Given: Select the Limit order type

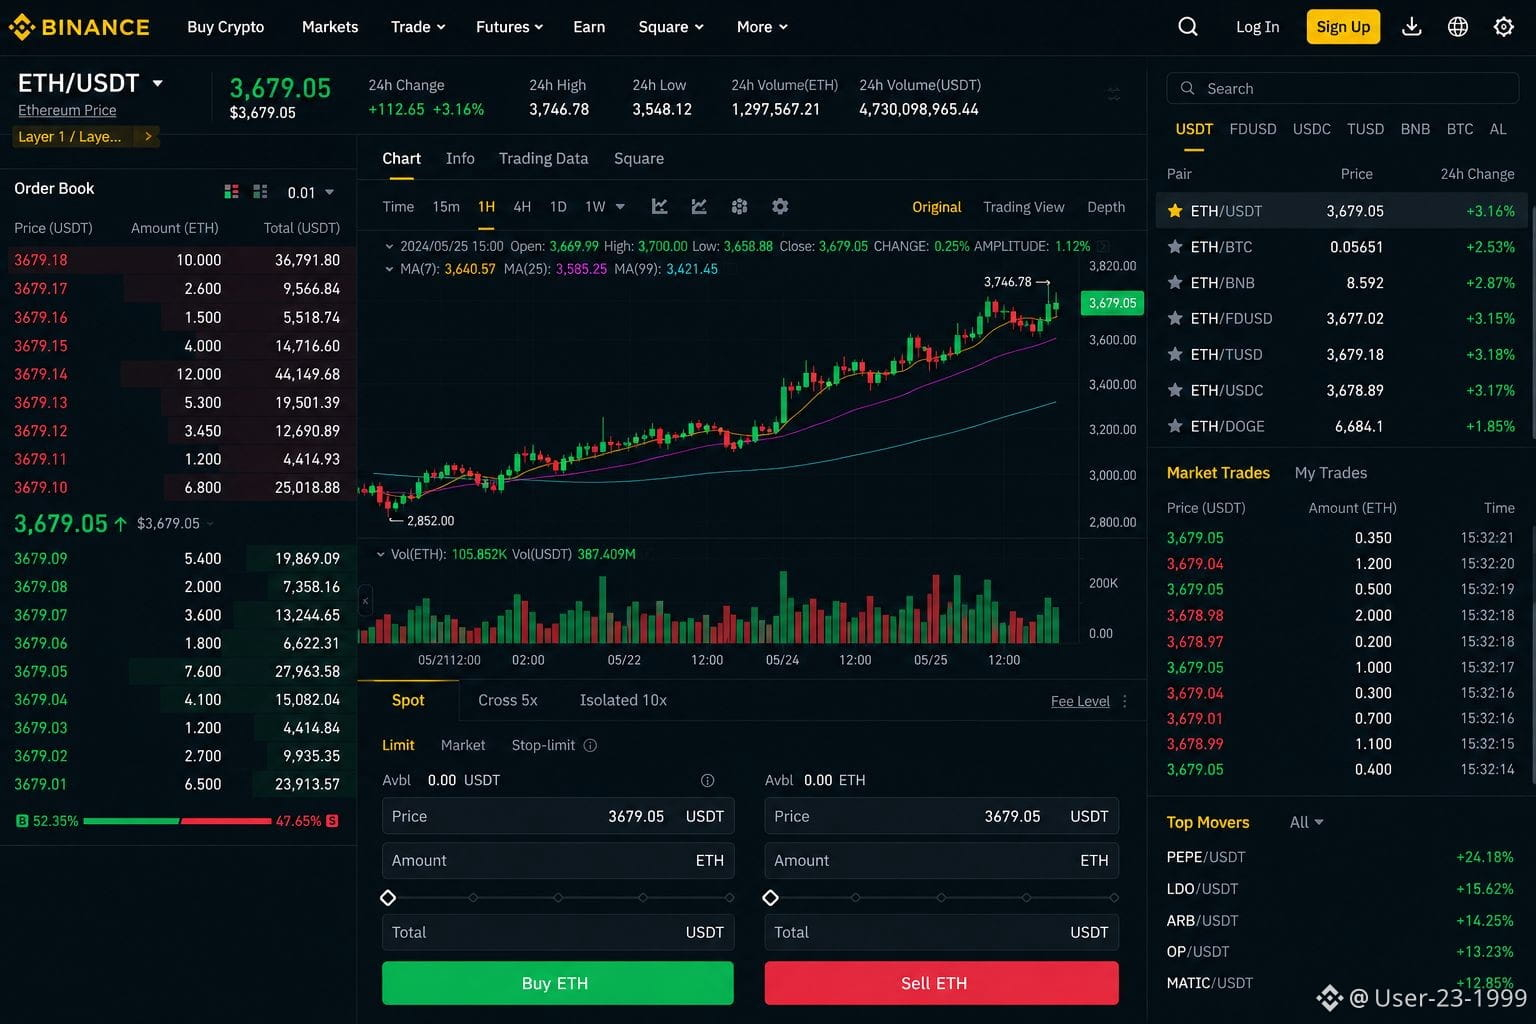Looking at the screenshot, I should [x=398, y=745].
